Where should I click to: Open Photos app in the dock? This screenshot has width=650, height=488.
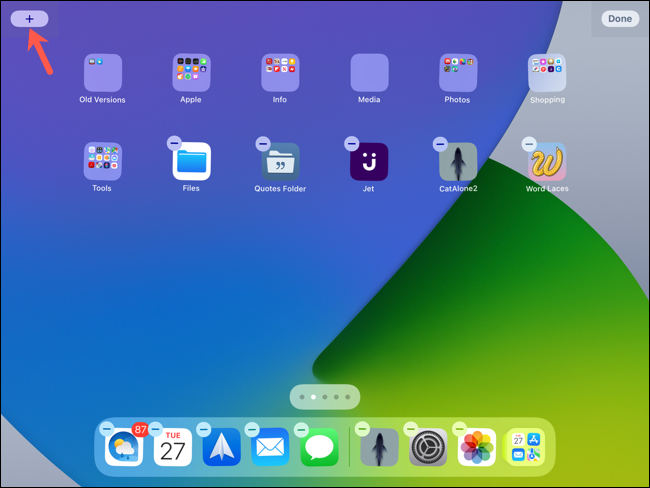[x=477, y=447]
